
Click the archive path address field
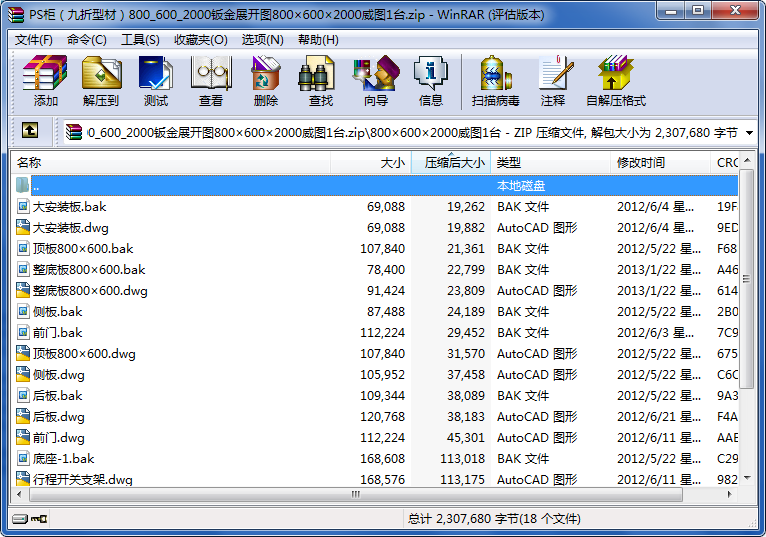click(x=408, y=132)
